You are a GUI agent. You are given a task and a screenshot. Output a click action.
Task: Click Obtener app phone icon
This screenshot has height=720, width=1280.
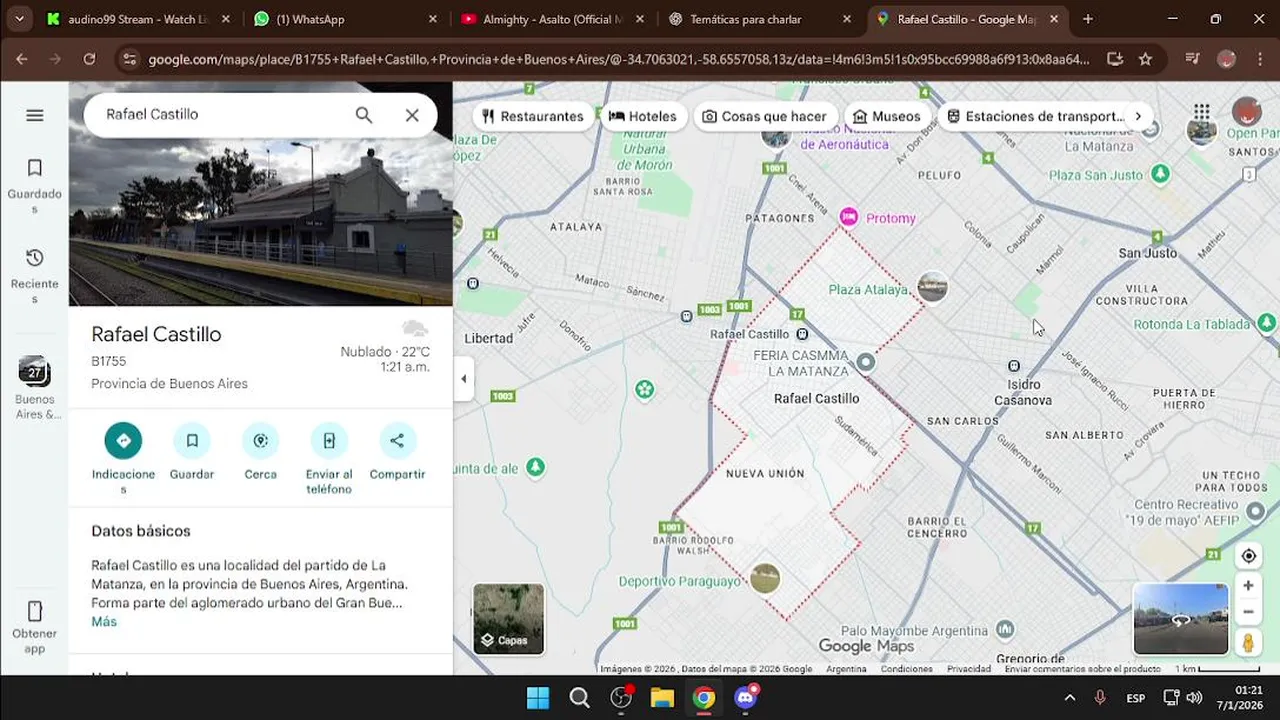point(34,611)
